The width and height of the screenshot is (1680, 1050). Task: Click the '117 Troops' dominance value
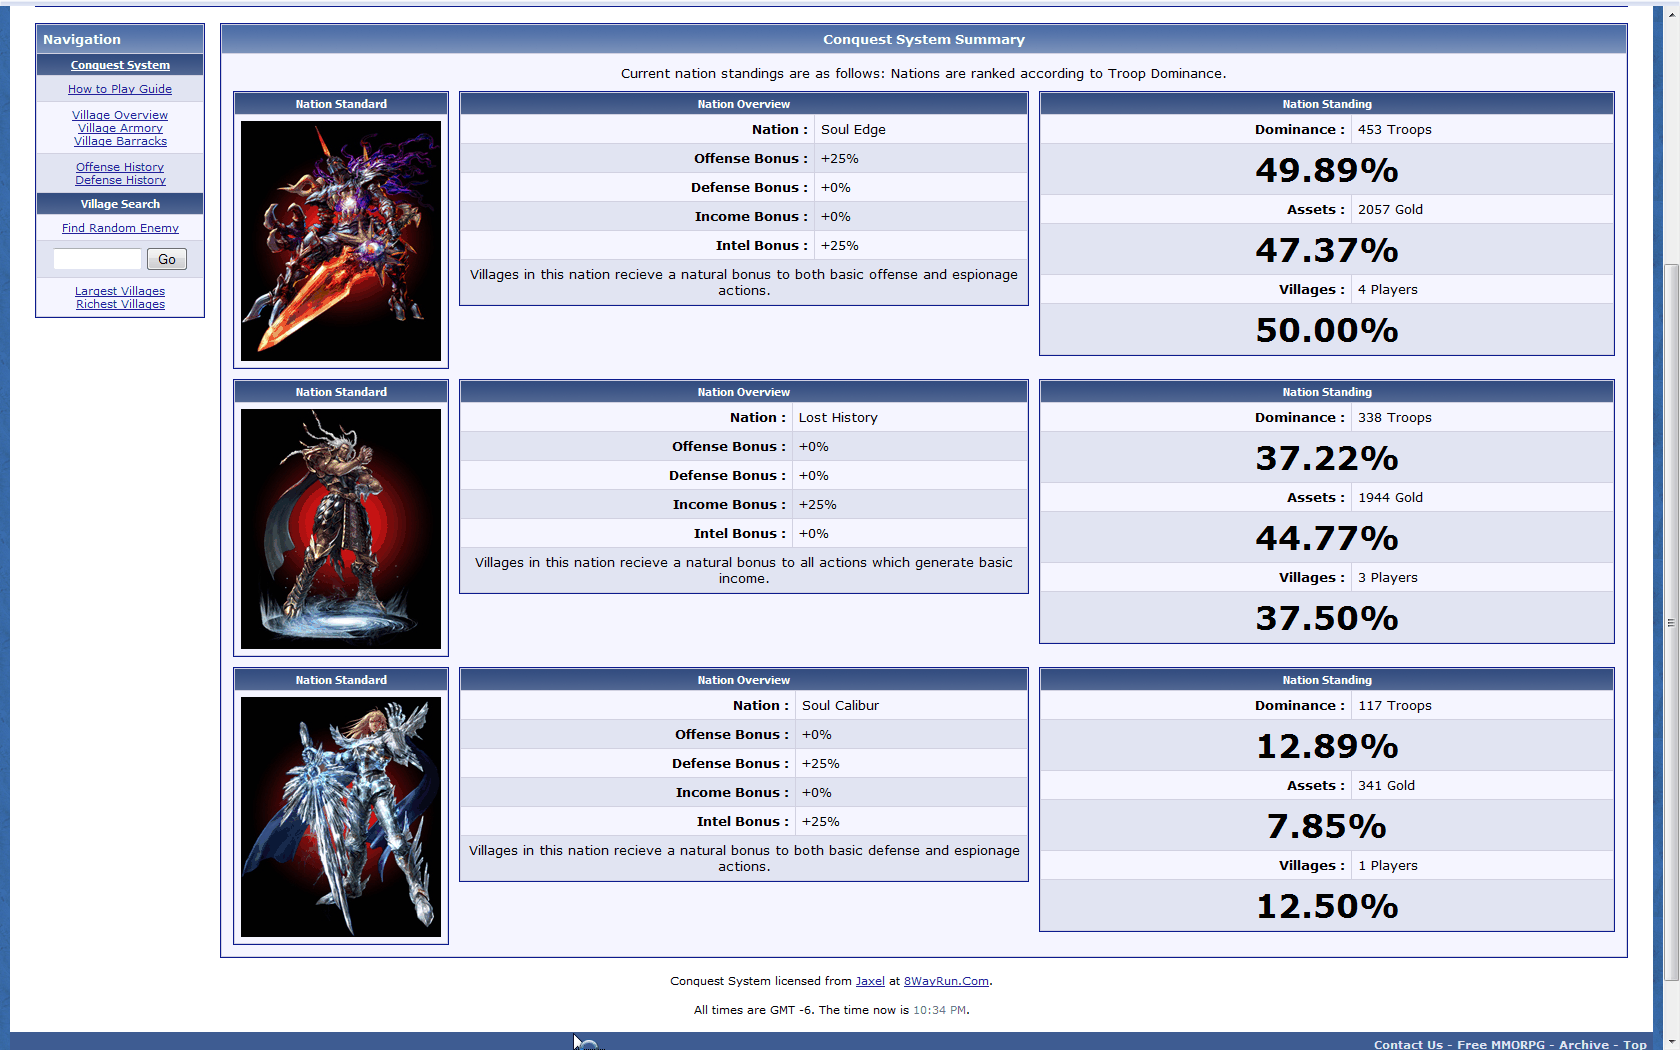[x=1394, y=705]
